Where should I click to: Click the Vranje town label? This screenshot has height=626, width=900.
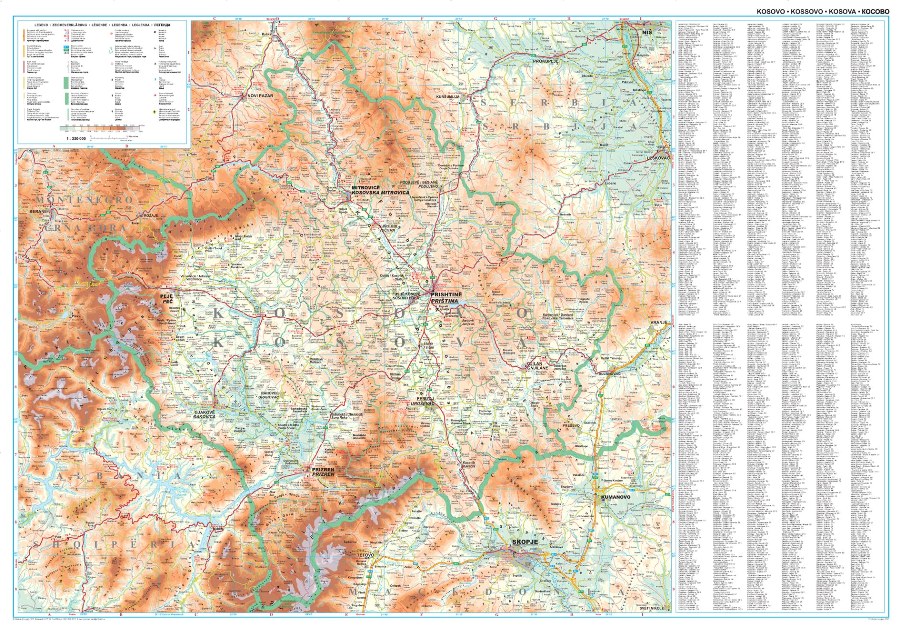click(x=656, y=323)
